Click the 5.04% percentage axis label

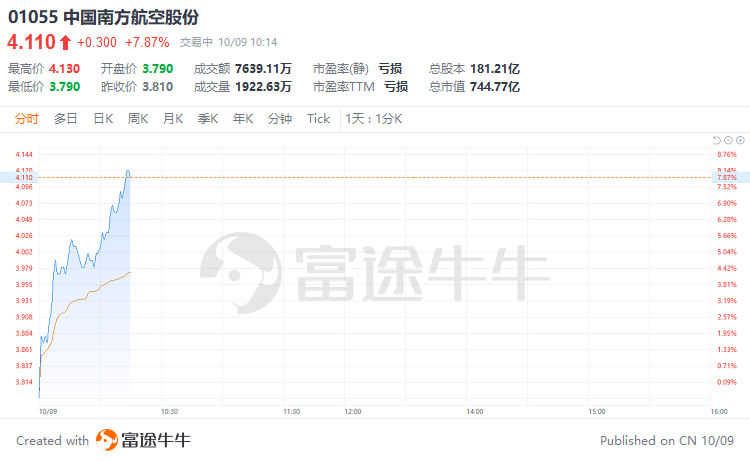point(727,252)
